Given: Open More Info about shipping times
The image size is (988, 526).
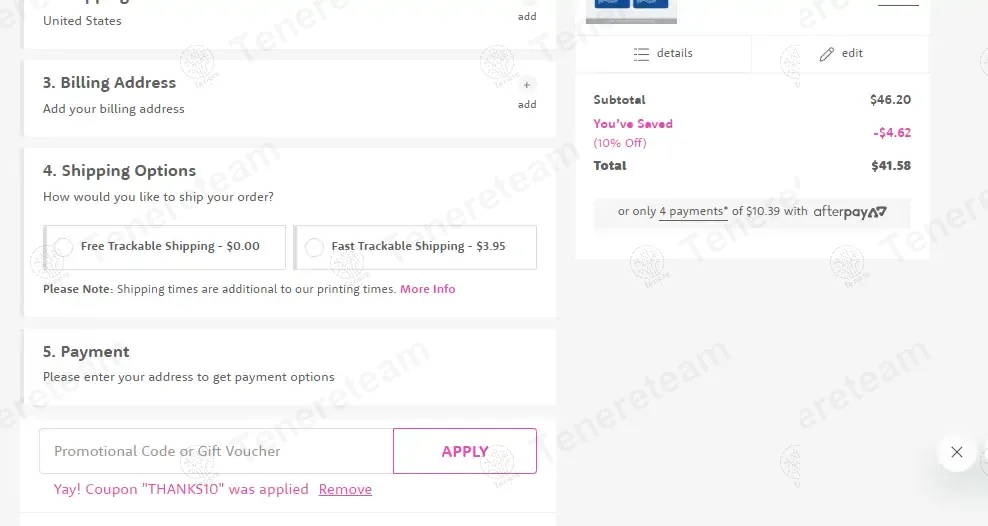Looking at the screenshot, I should [427, 289].
